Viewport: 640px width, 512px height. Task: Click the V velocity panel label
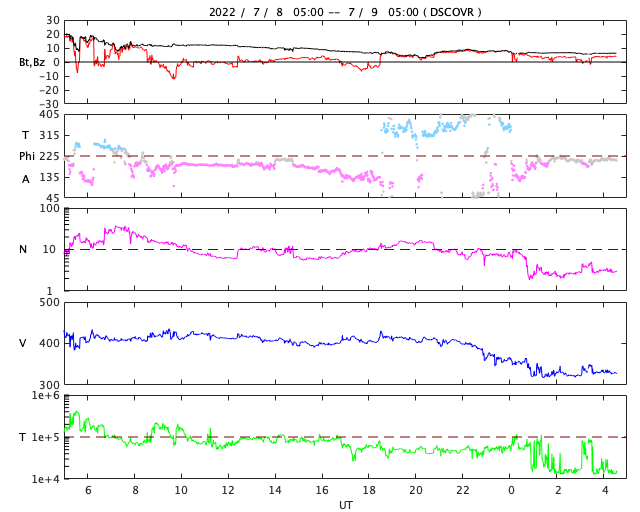click(23, 343)
